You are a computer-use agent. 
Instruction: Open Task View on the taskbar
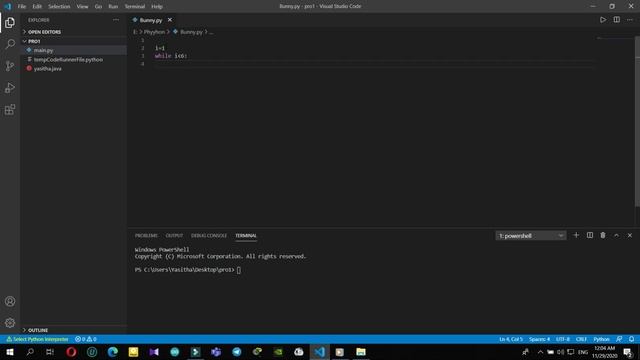point(50,352)
